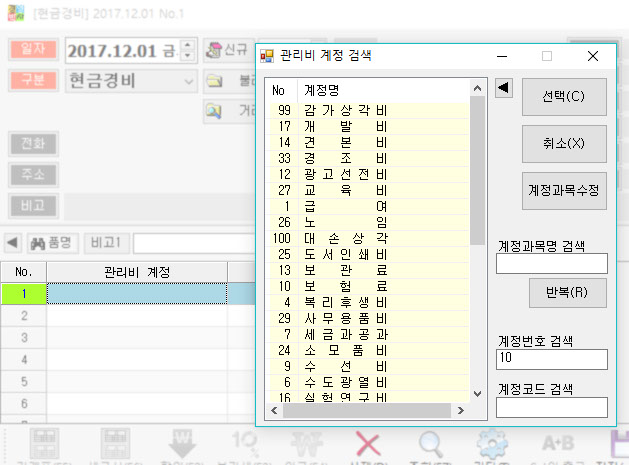
Task: Click the 계정명 column header
Action: [x=321, y=90]
